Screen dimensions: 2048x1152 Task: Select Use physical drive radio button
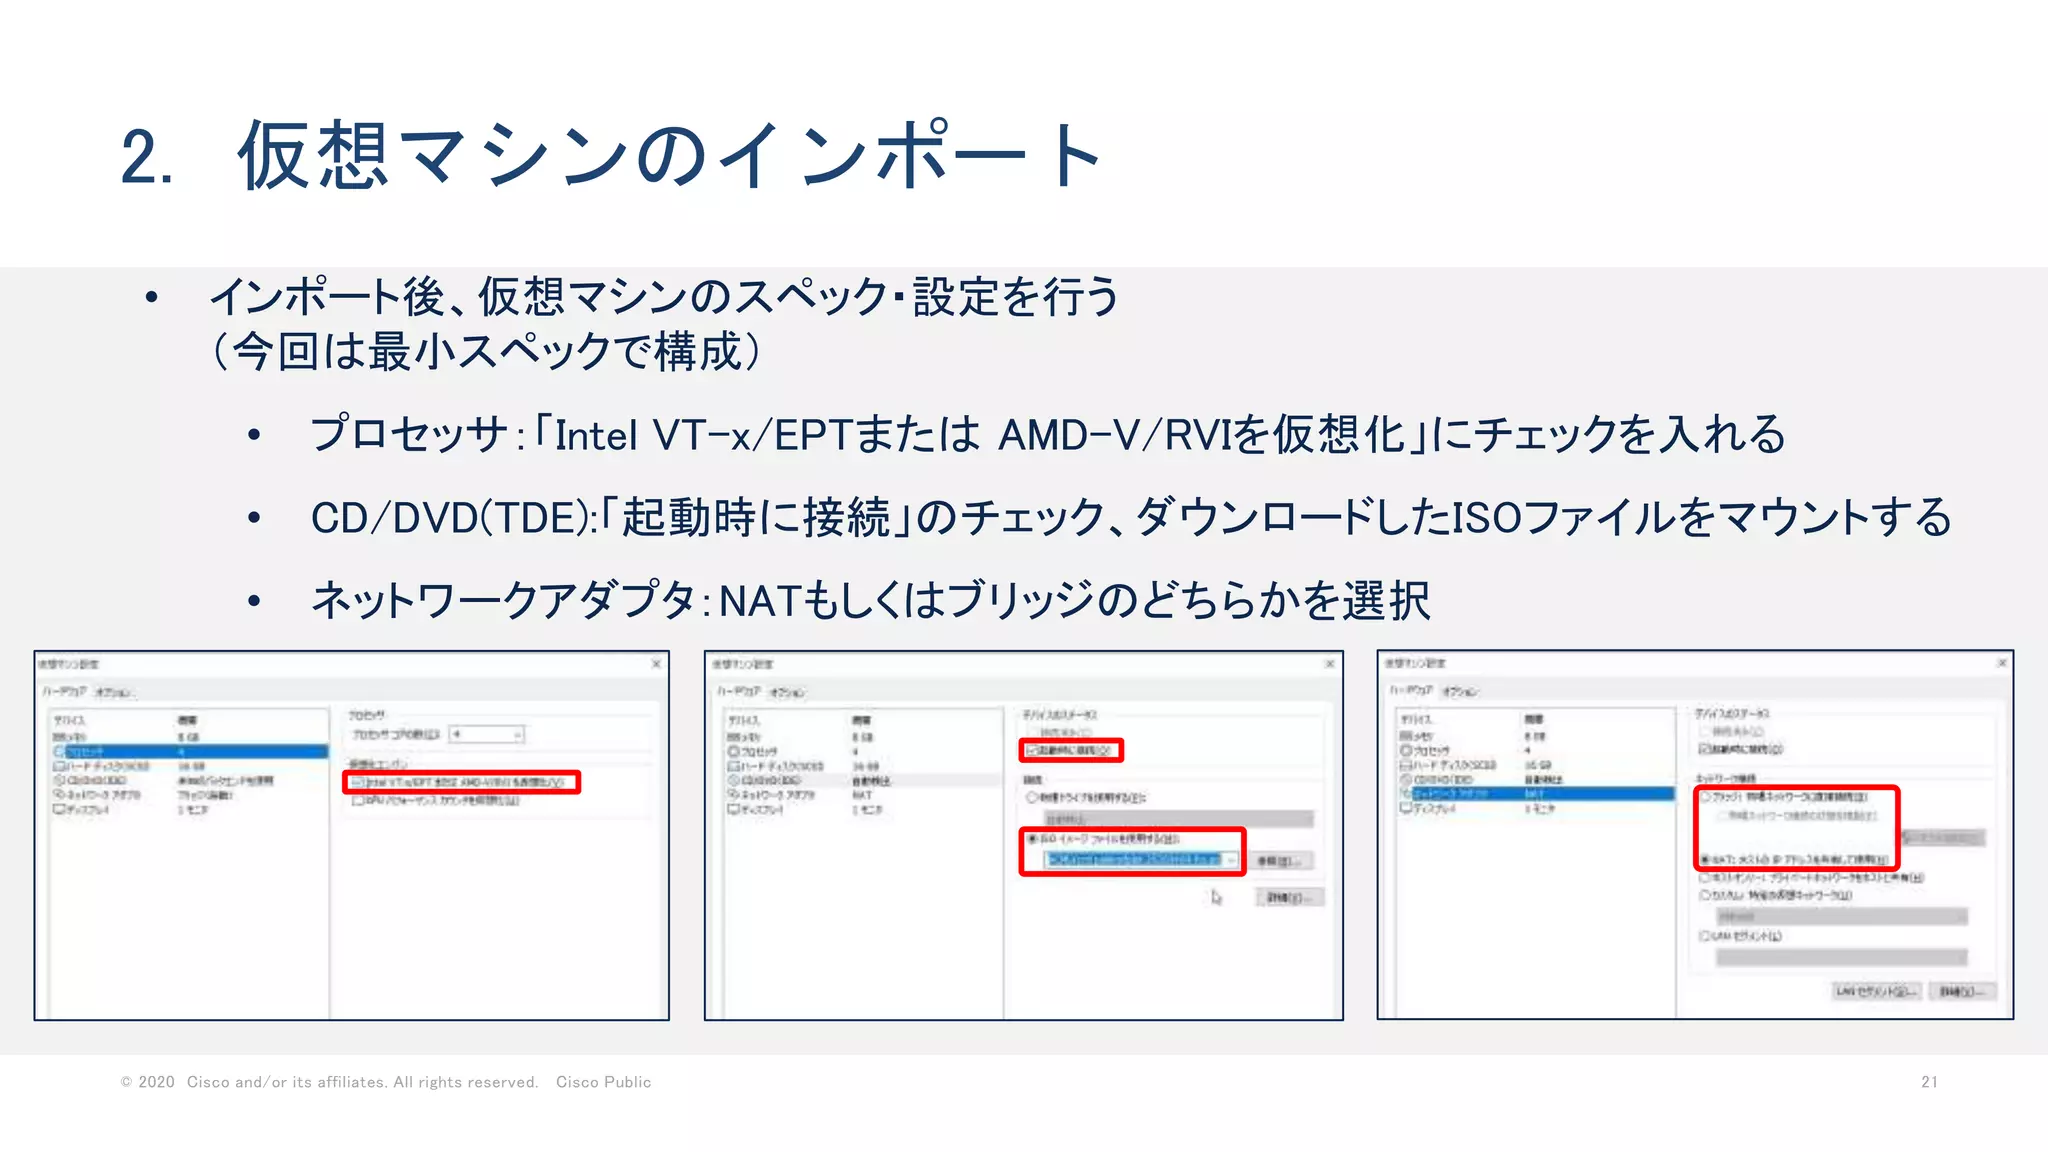pos(1033,798)
